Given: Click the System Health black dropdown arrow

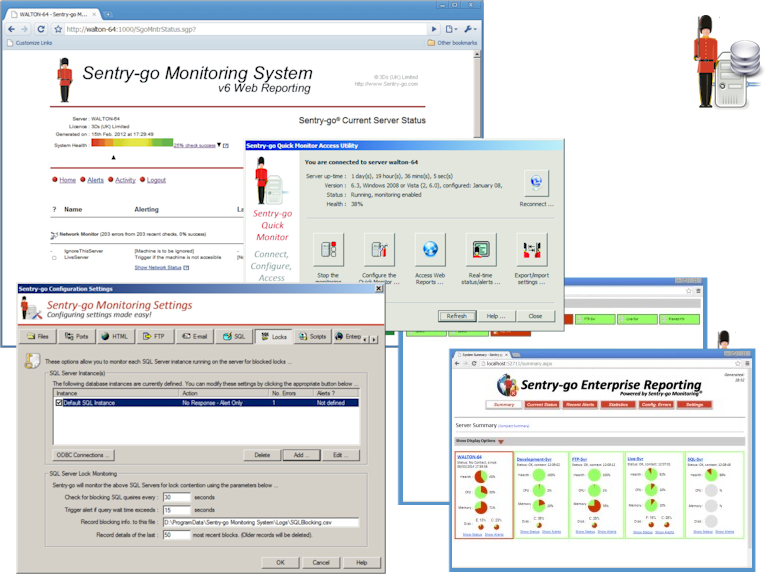Looking at the screenshot, I should [219, 145].
